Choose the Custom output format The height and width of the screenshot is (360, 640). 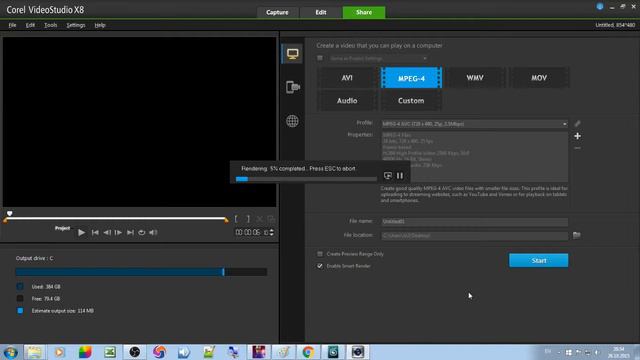tap(411, 100)
